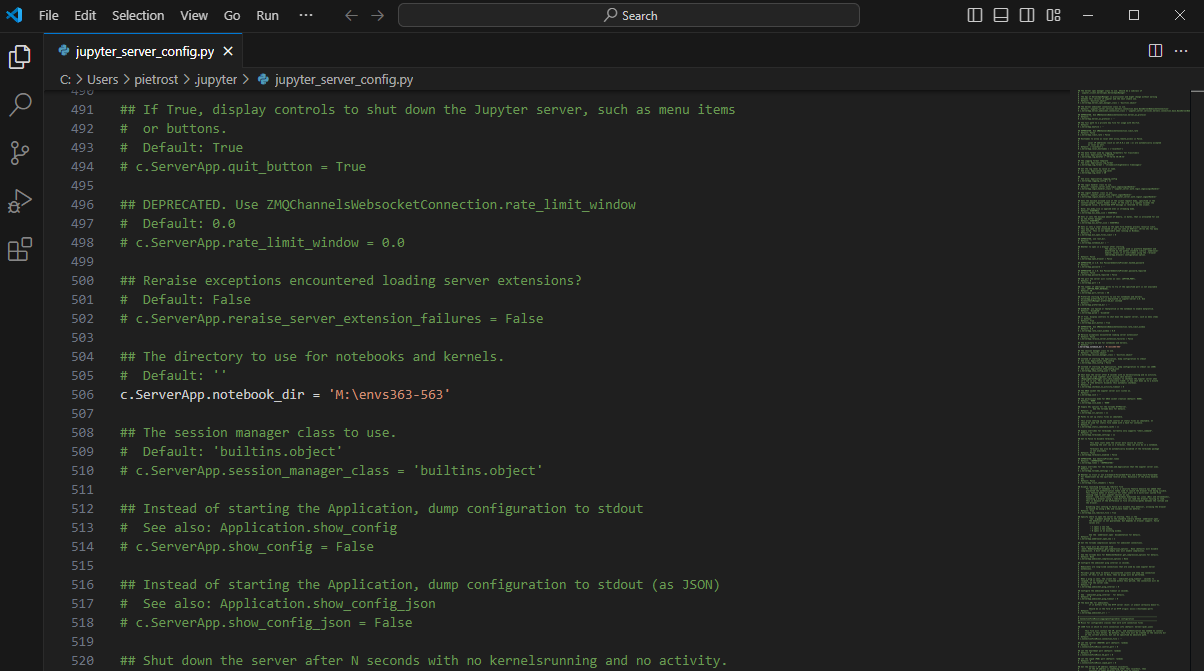Viewport: 1204px width, 671px height.
Task: Close the jupyter_server_config.py tab
Action: tap(228, 51)
